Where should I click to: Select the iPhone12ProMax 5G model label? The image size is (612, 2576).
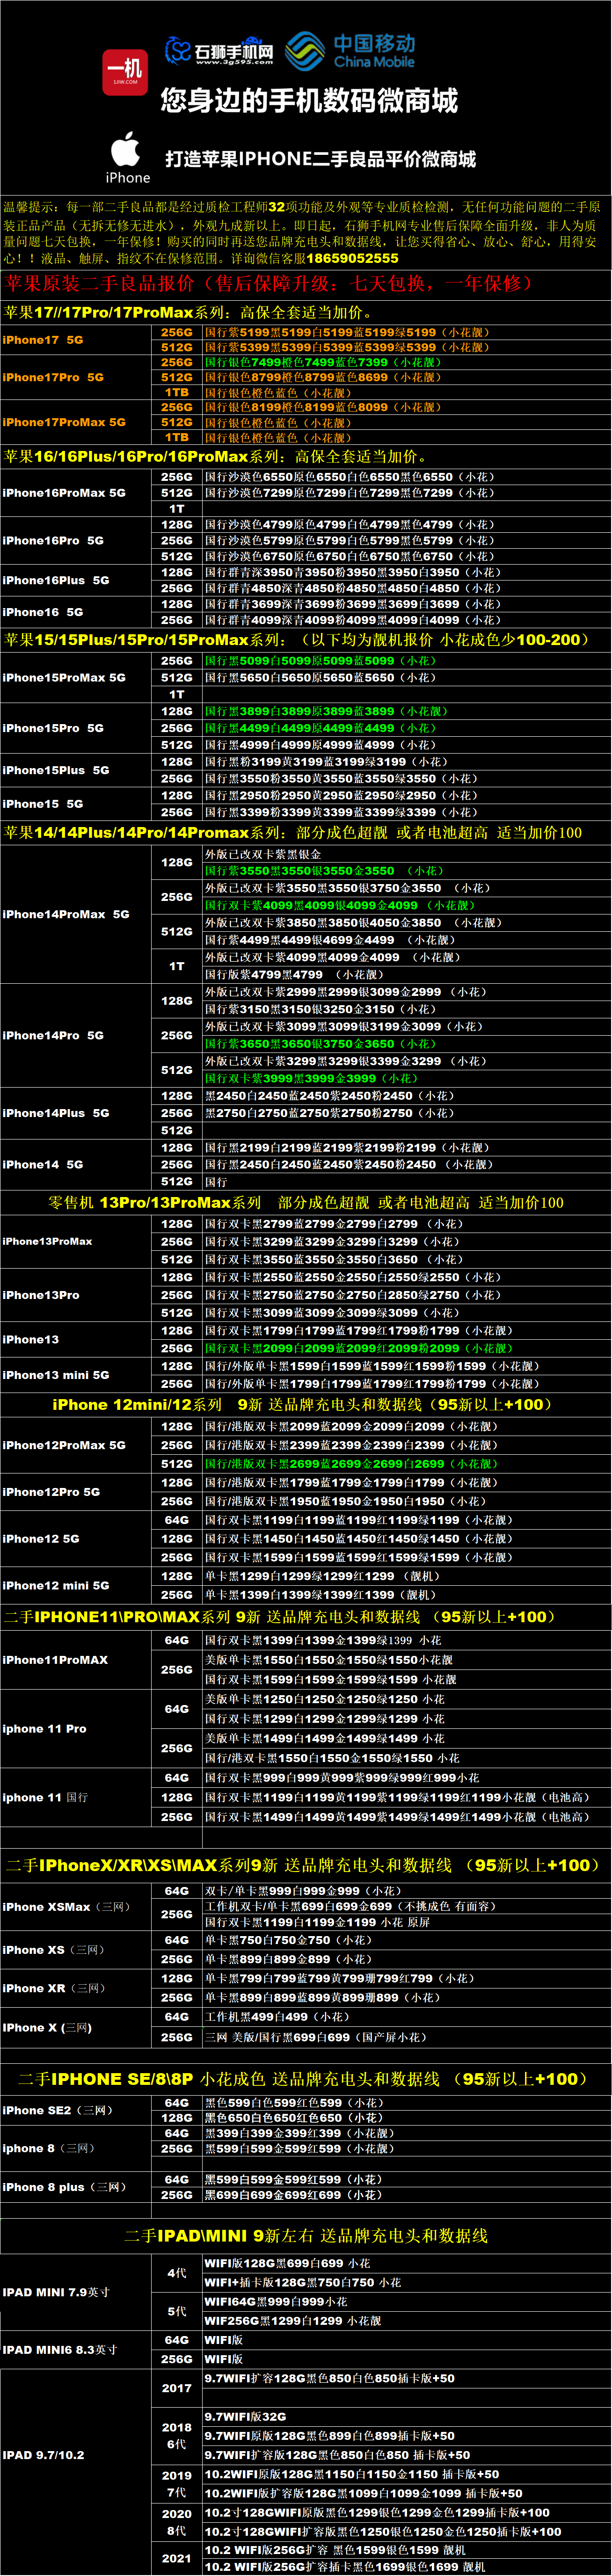tap(64, 1446)
